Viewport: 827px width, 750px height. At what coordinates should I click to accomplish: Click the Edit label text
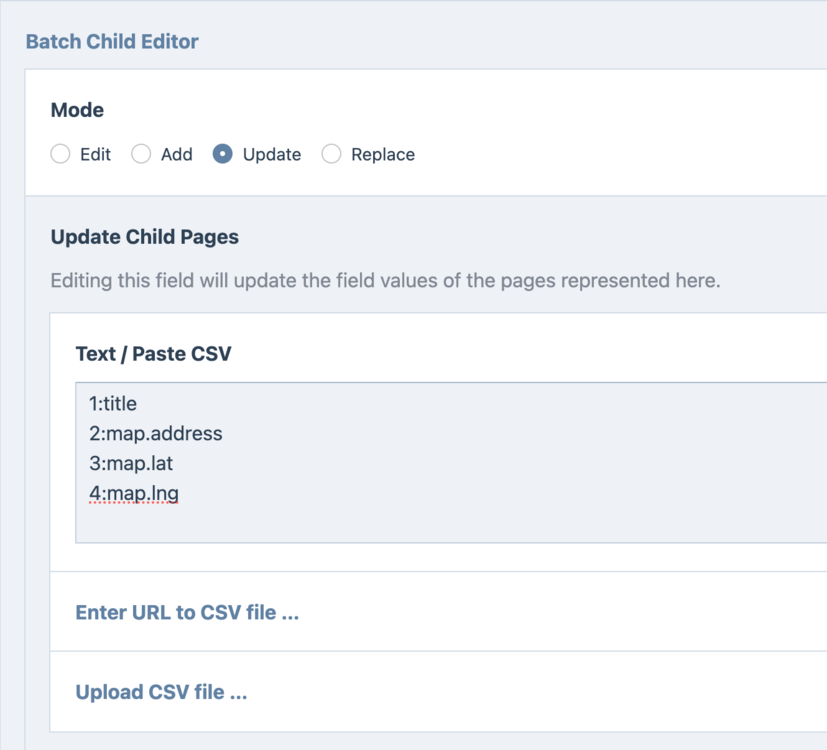pyautogui.click(x=95, y=154)
